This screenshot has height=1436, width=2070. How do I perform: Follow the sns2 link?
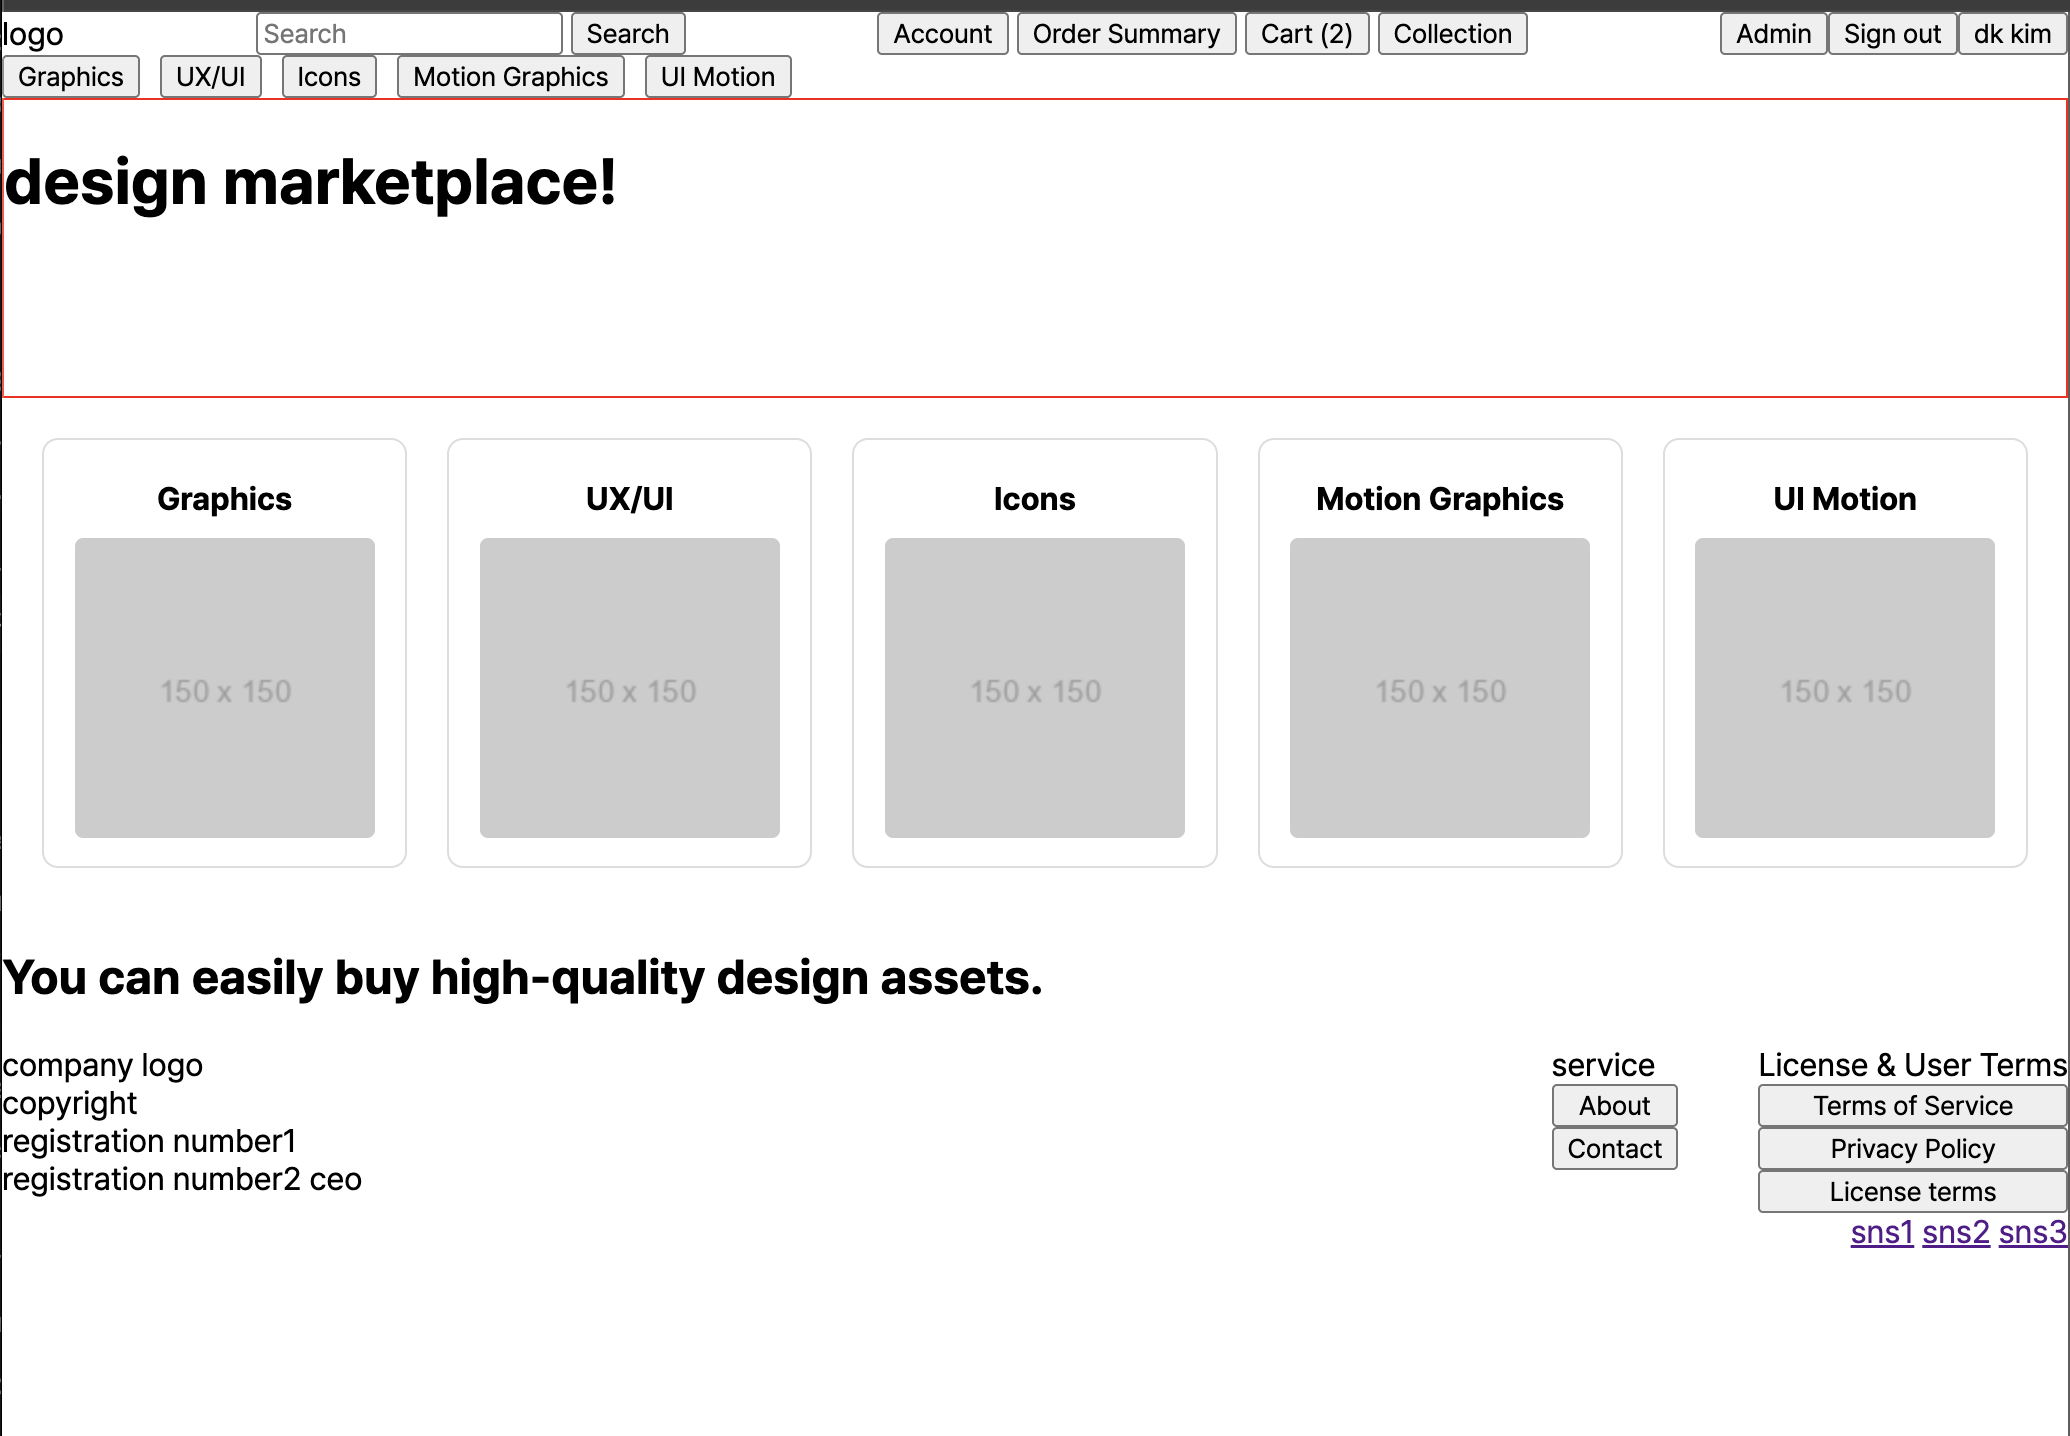pos(1955,1232)
